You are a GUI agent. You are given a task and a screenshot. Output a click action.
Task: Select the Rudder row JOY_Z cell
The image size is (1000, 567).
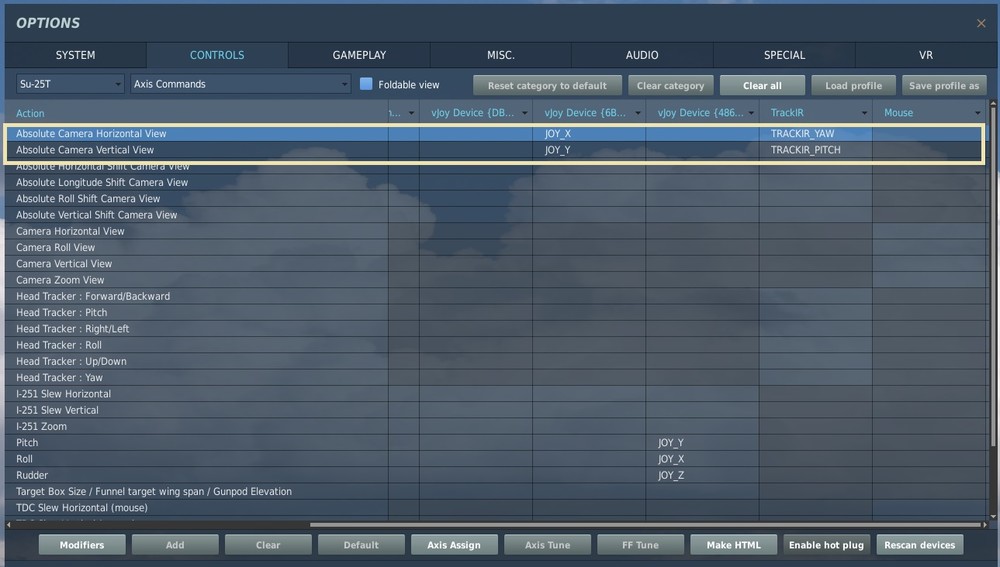point(702,475)
